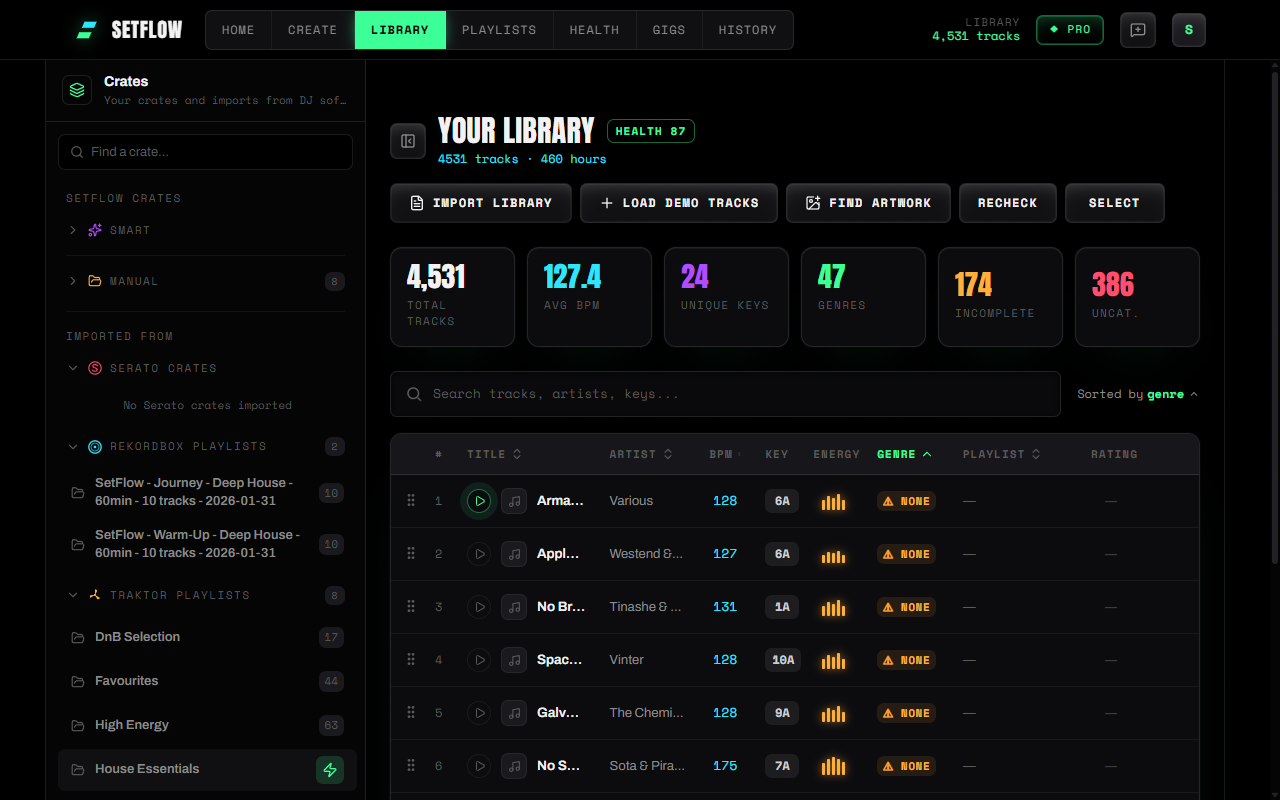The height and width of the screenshot is (800, 1280).
Task: Play the track by Various
Action: tap(479, 501)
